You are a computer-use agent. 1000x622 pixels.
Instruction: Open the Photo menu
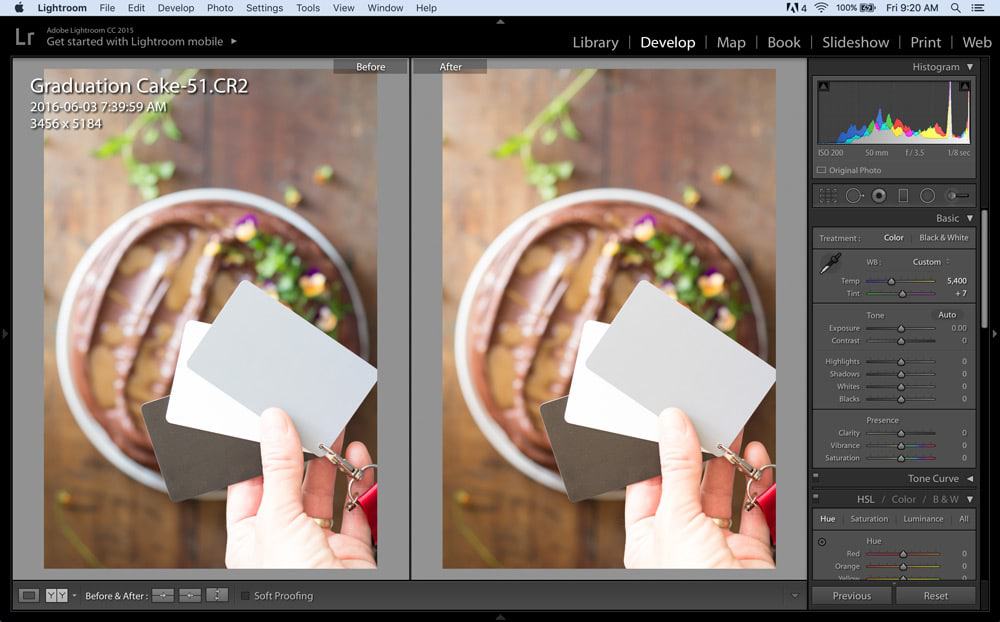(219, 8)
